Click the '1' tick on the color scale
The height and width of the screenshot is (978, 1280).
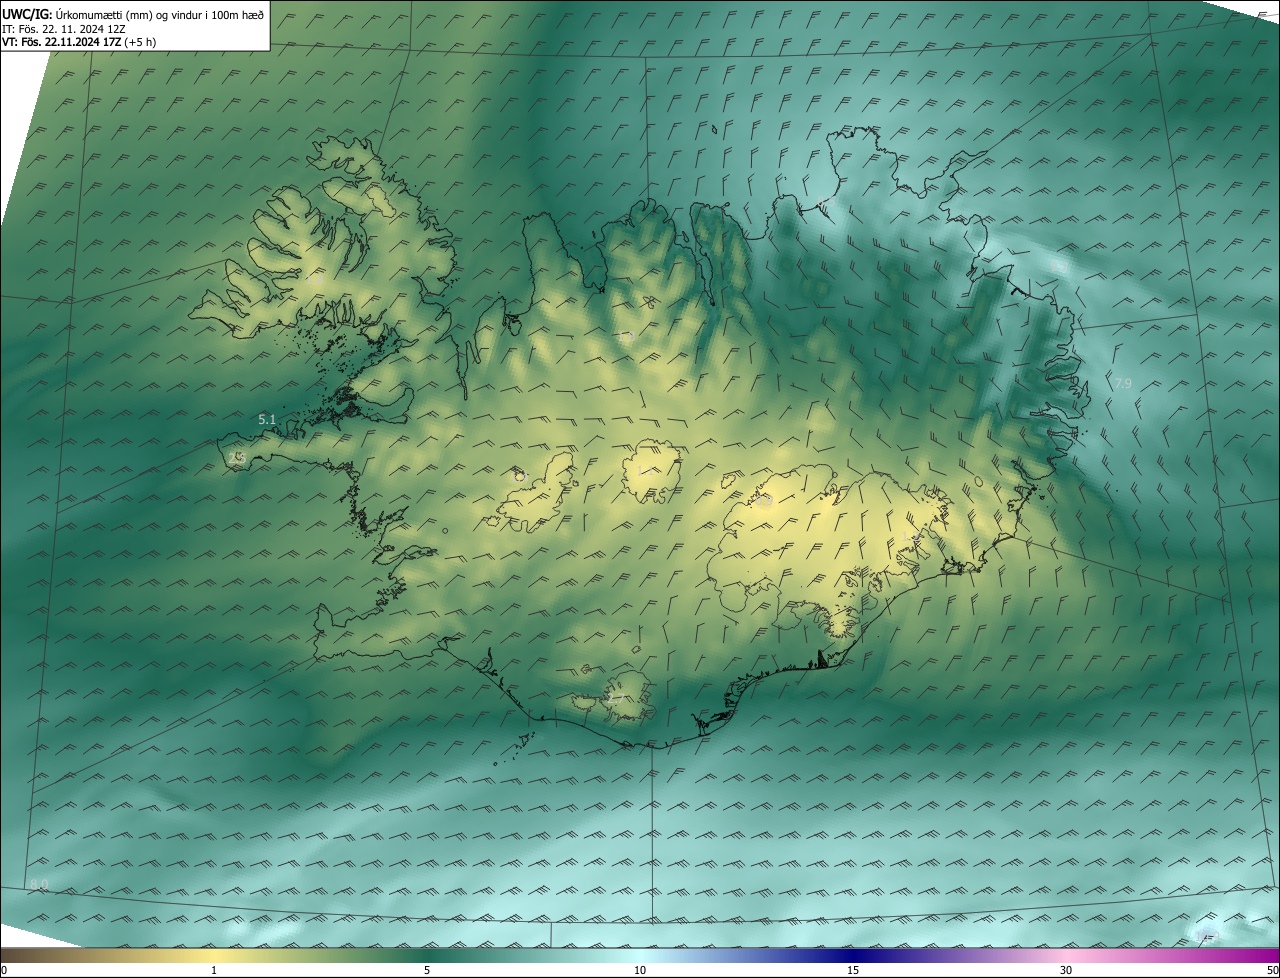tap(214, 970)
